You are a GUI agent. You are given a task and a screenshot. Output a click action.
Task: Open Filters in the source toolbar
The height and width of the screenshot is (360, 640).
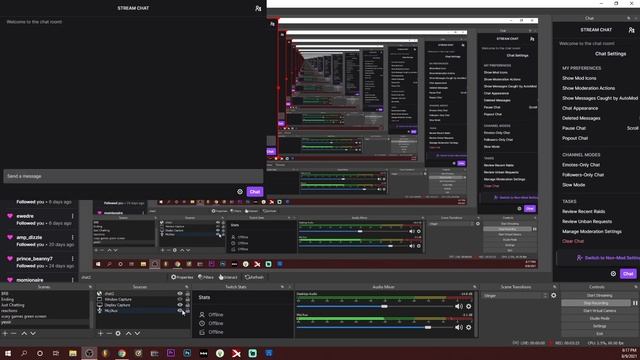coord(206,277)
